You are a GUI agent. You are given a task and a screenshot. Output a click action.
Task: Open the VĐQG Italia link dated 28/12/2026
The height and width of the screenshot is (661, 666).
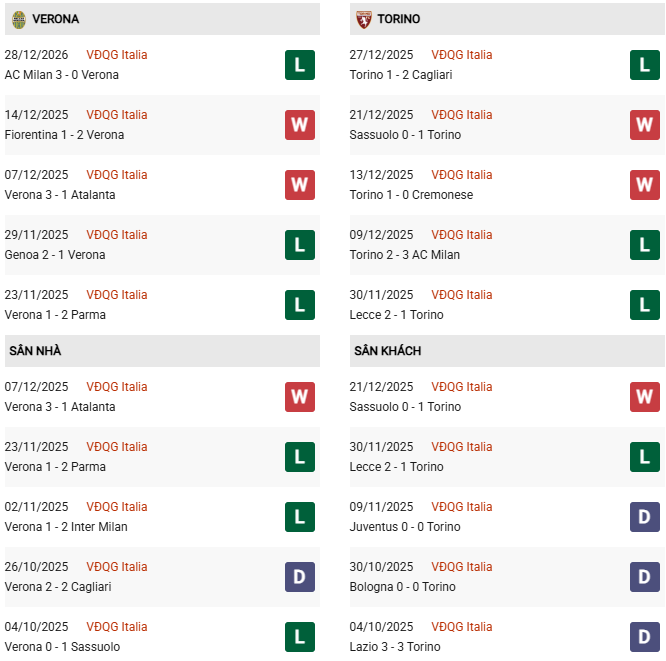(x=117, y=55)
